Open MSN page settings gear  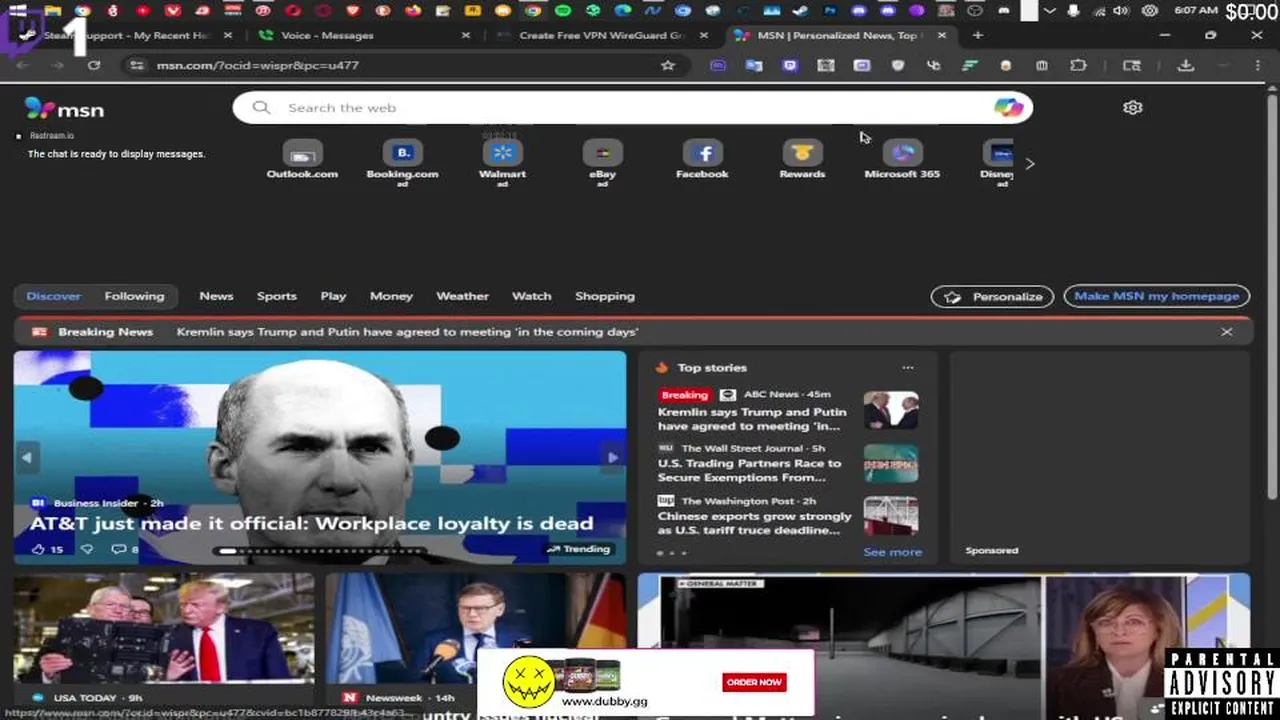coord(1132,107)
